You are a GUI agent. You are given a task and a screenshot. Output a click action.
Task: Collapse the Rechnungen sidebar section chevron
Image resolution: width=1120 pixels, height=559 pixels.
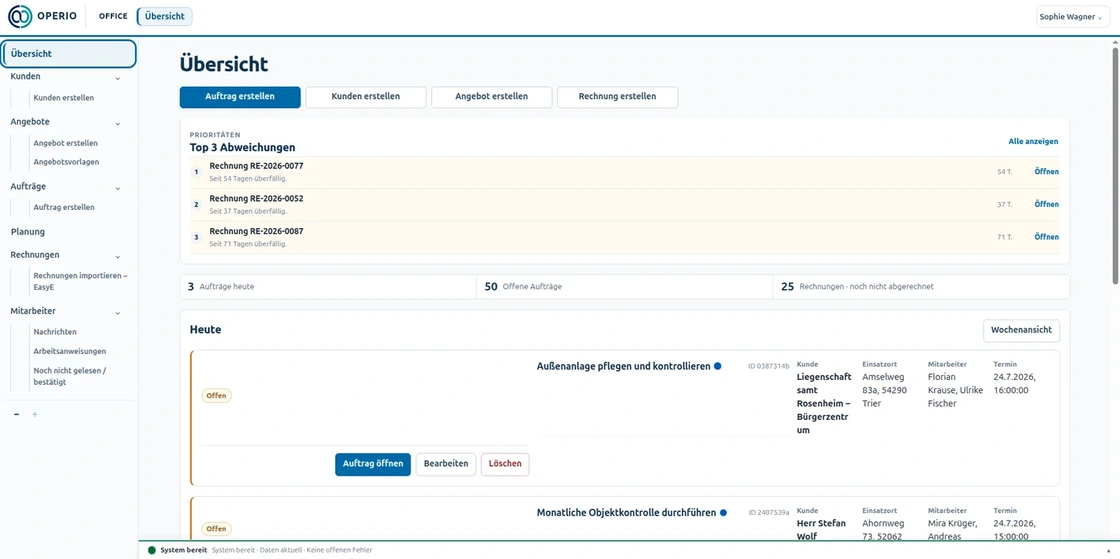(x=118, y=256)
